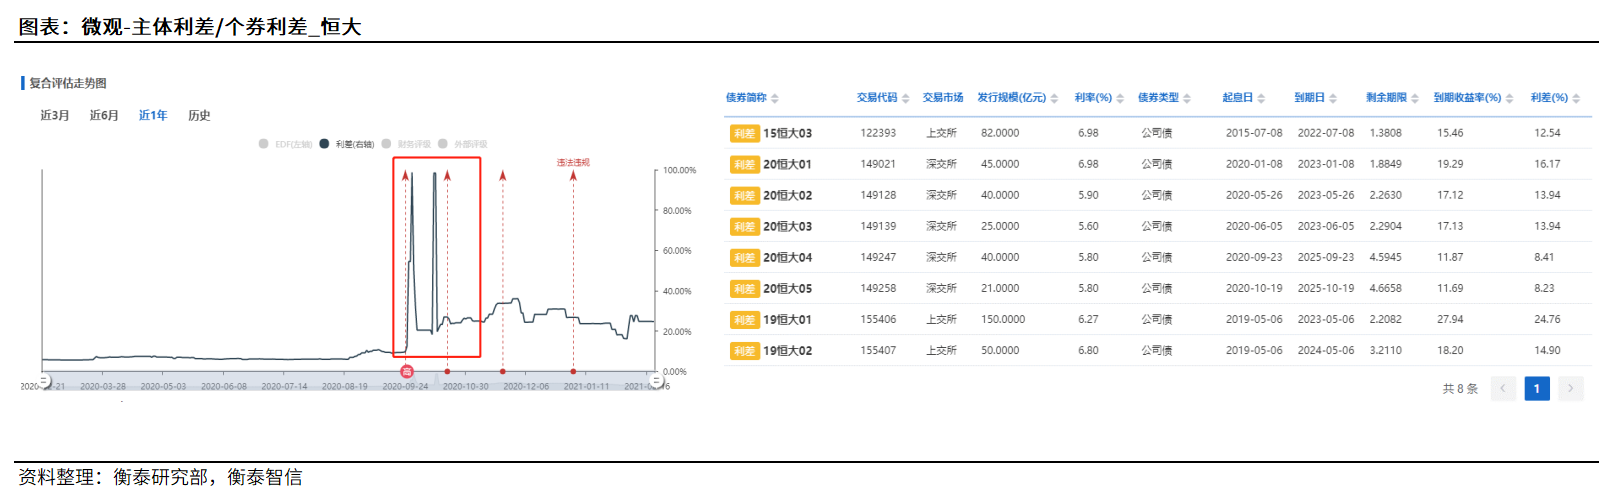Click trading code 155406

[878, 319]
